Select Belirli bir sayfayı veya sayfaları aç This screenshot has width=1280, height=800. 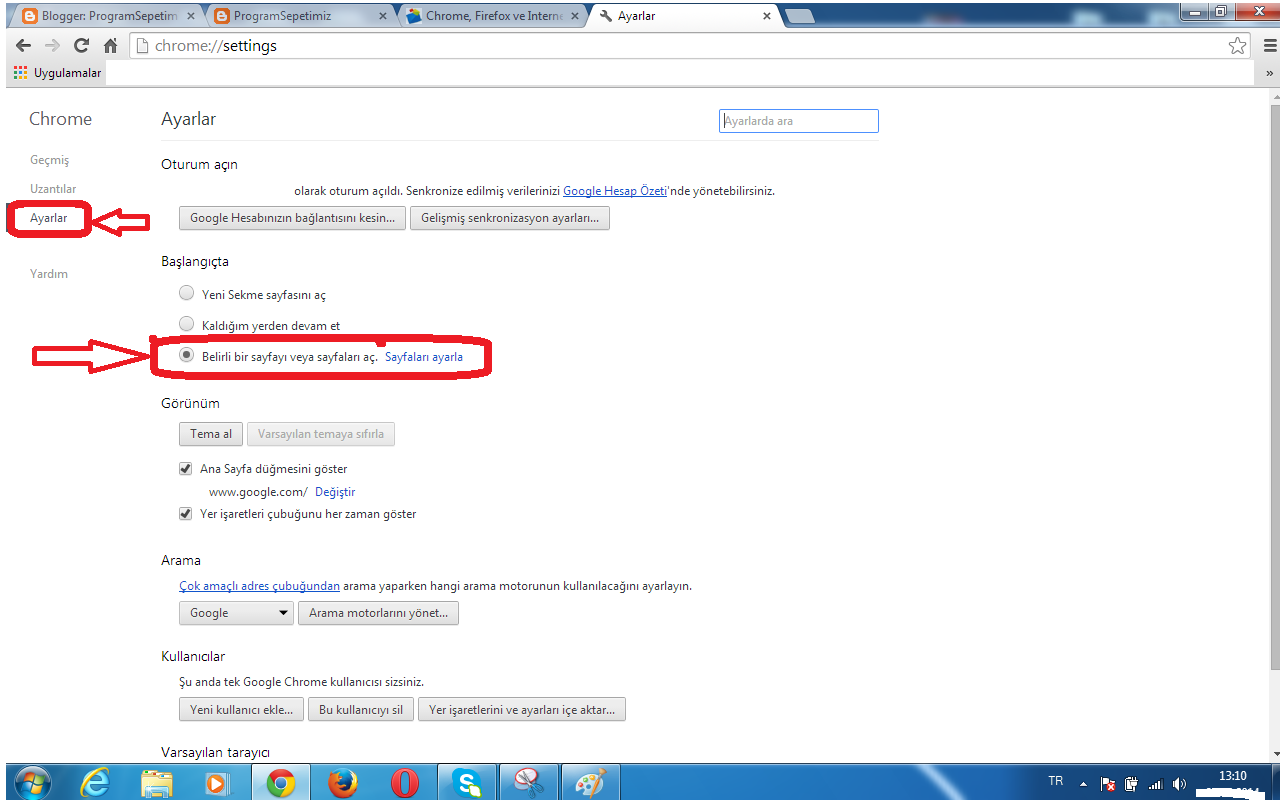tap(186, 355)
